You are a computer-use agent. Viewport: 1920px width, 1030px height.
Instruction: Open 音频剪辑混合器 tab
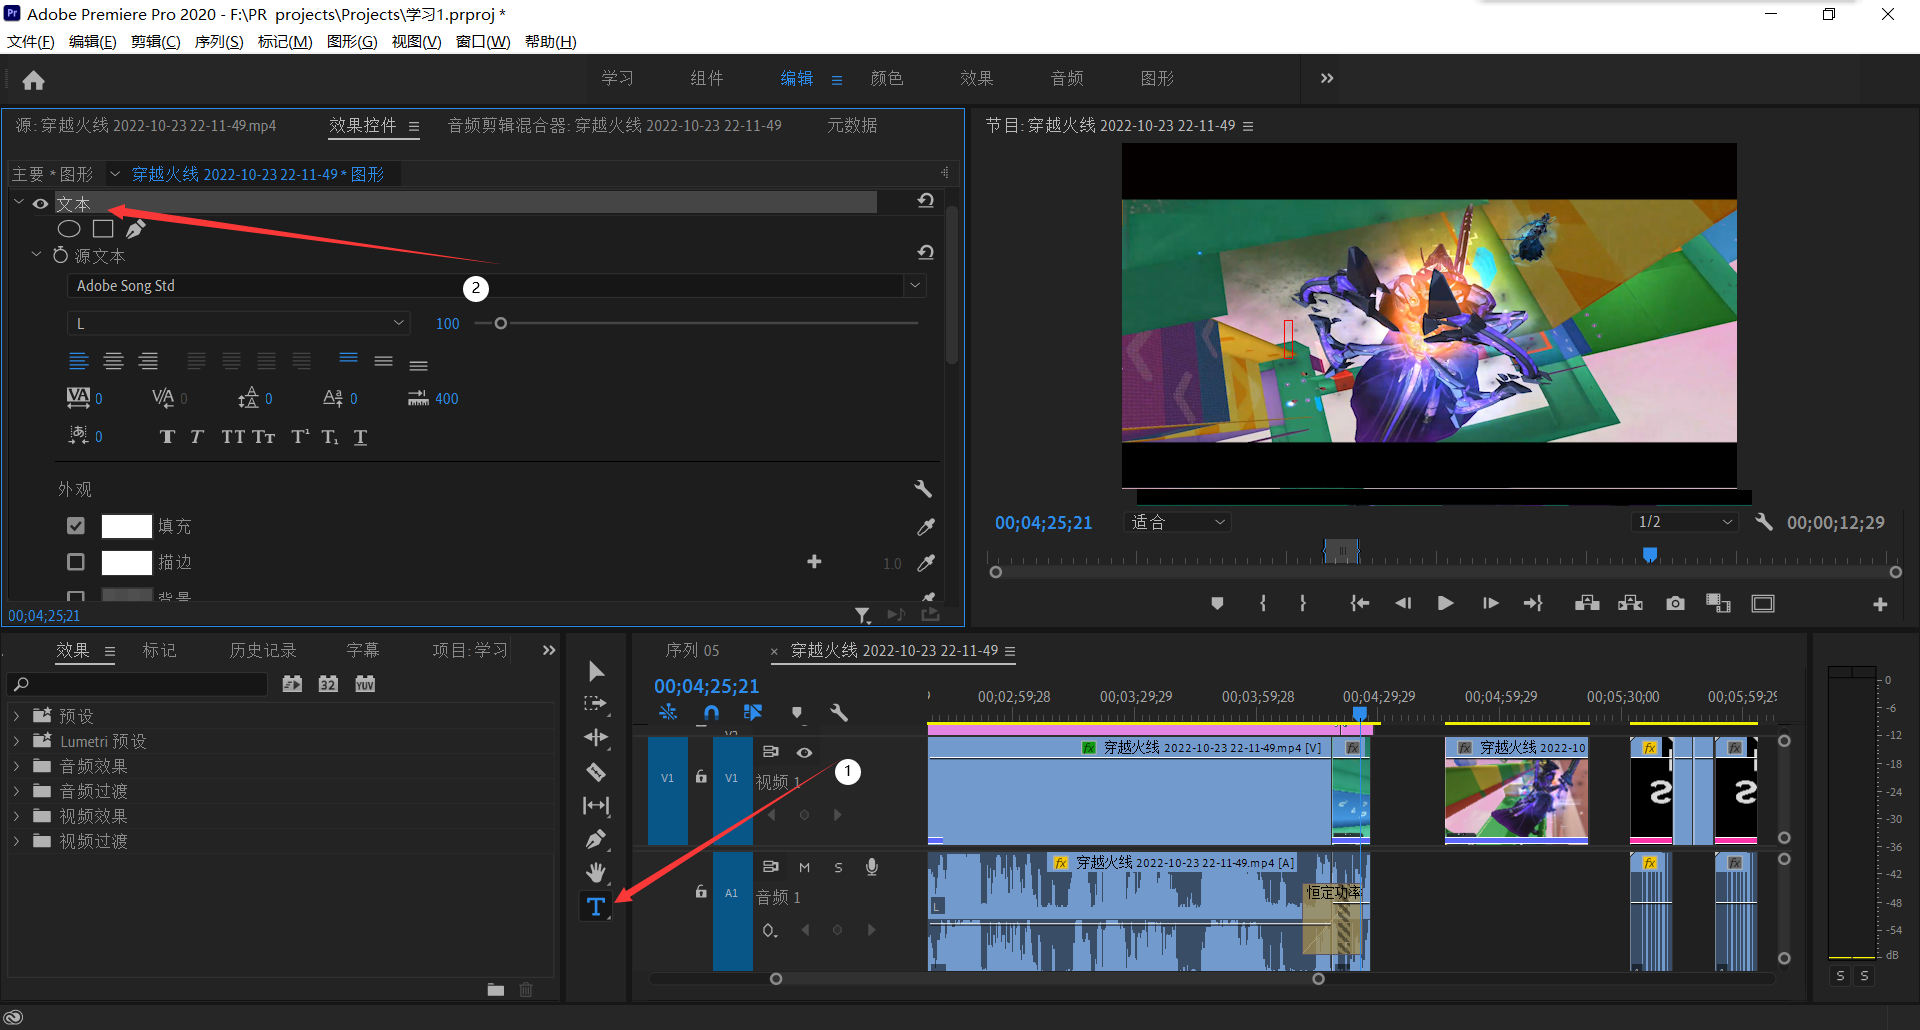pyautogui.click(x=614, y=125)
